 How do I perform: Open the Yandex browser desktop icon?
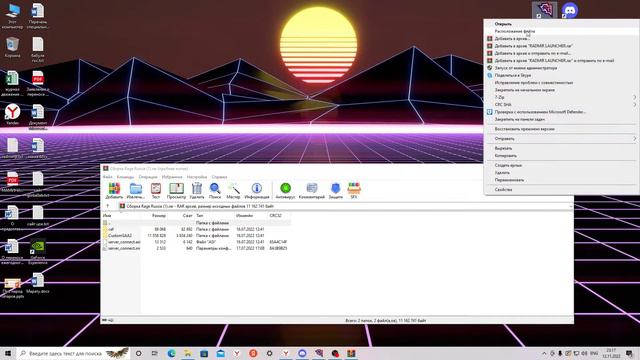(x=13, y=114)
